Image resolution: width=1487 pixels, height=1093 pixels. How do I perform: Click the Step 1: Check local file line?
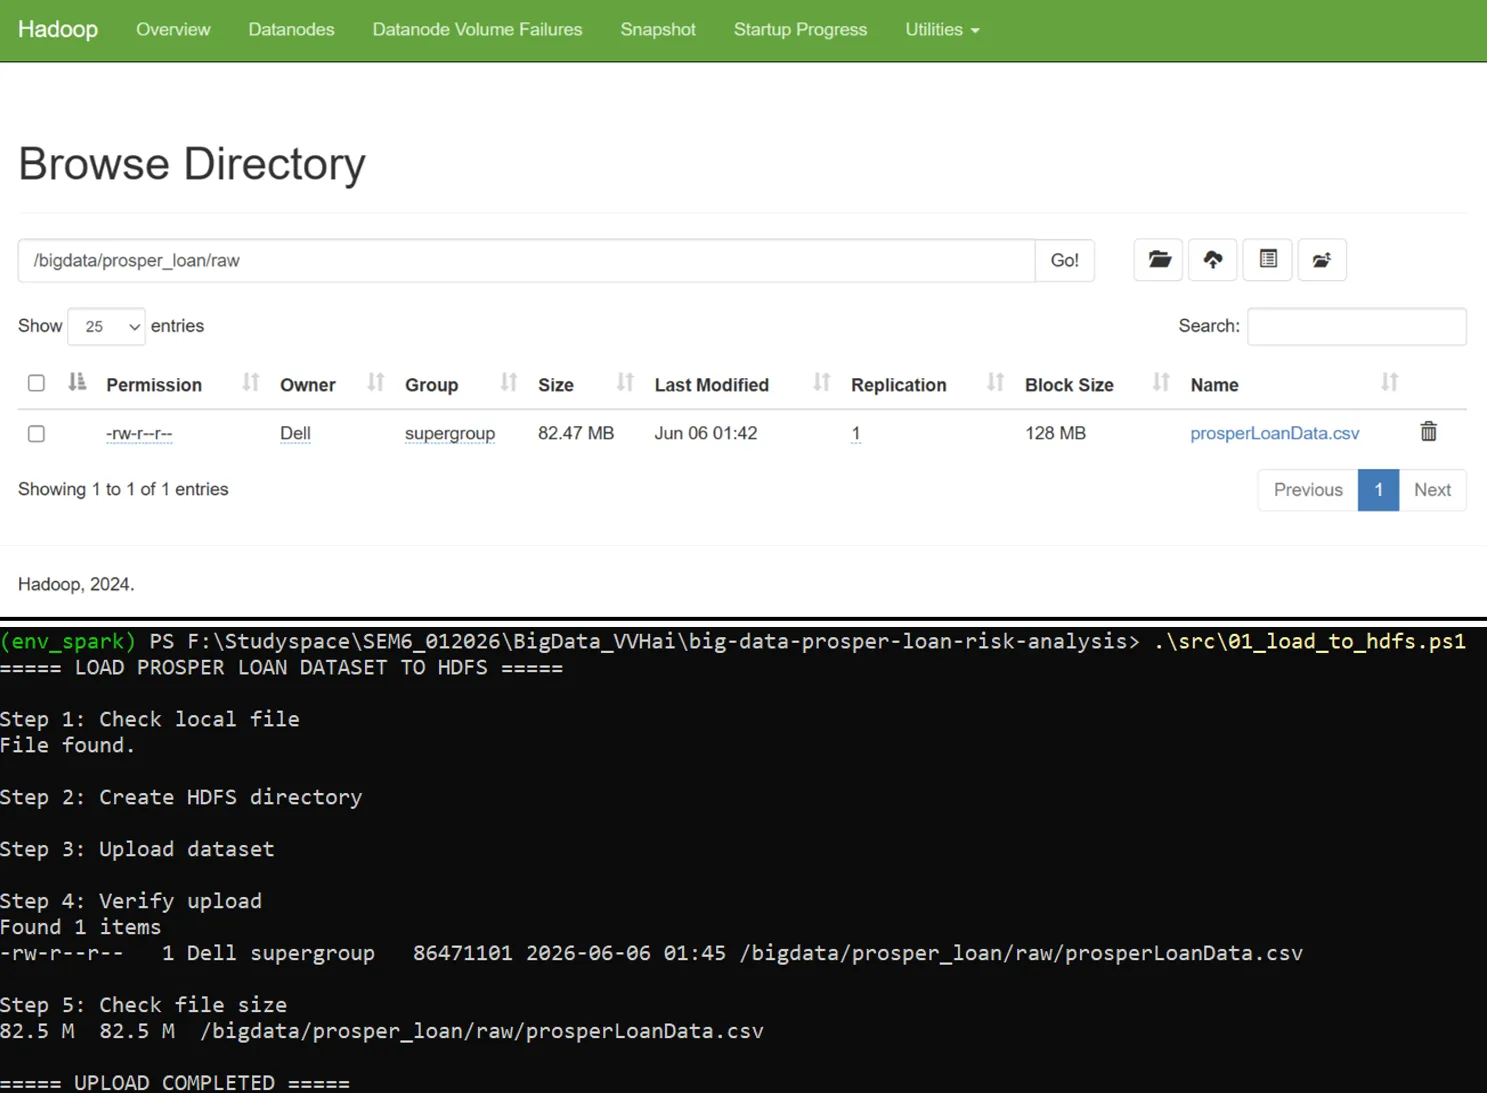point(150,719)
